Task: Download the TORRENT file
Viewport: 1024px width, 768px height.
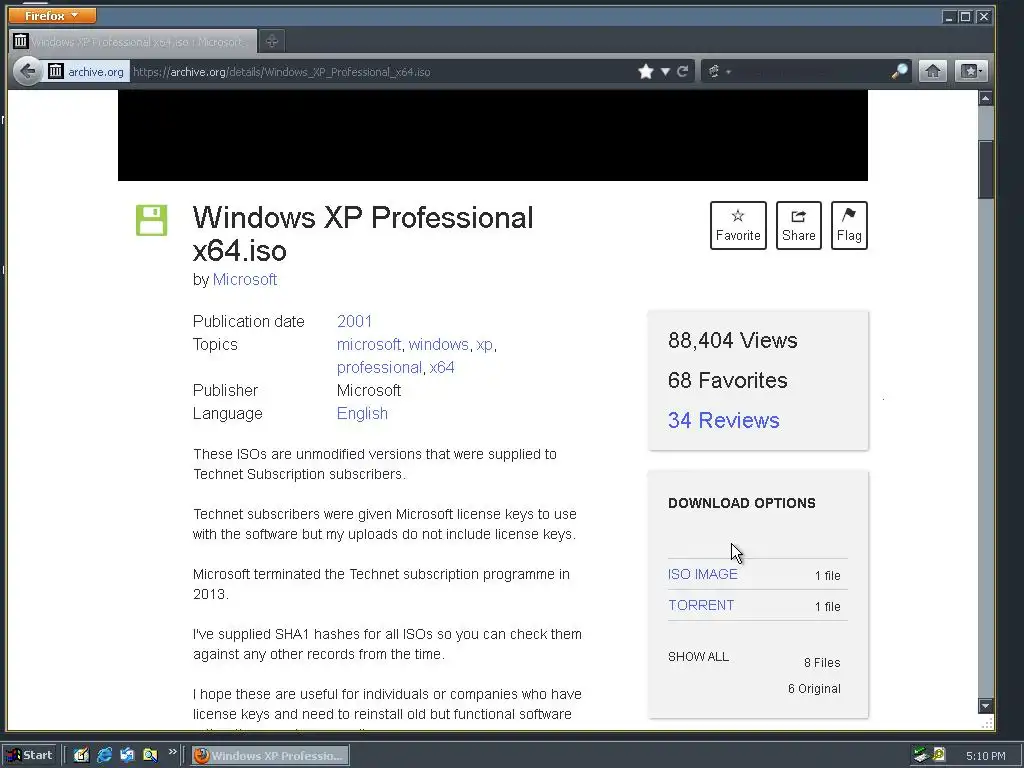Action: pyautogui.click(x=701, y=605)
